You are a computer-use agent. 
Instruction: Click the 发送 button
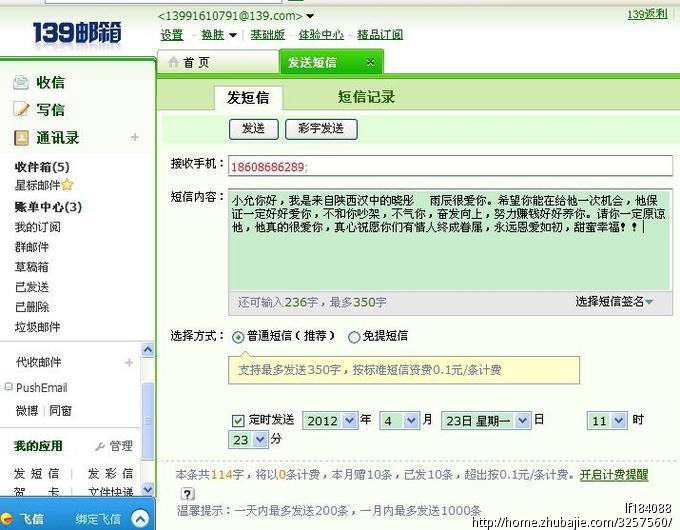254,129
